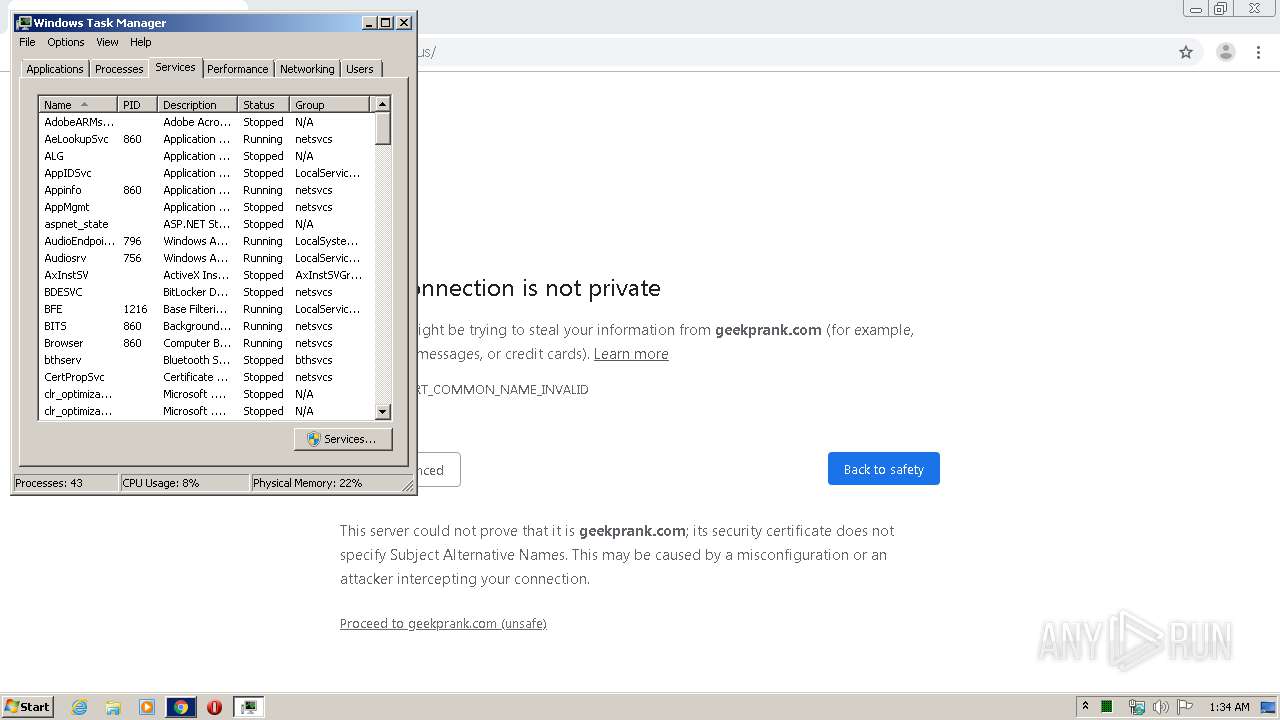Select the AudioEndpoi... service row
1280x720 pixels.
[206, 241]
